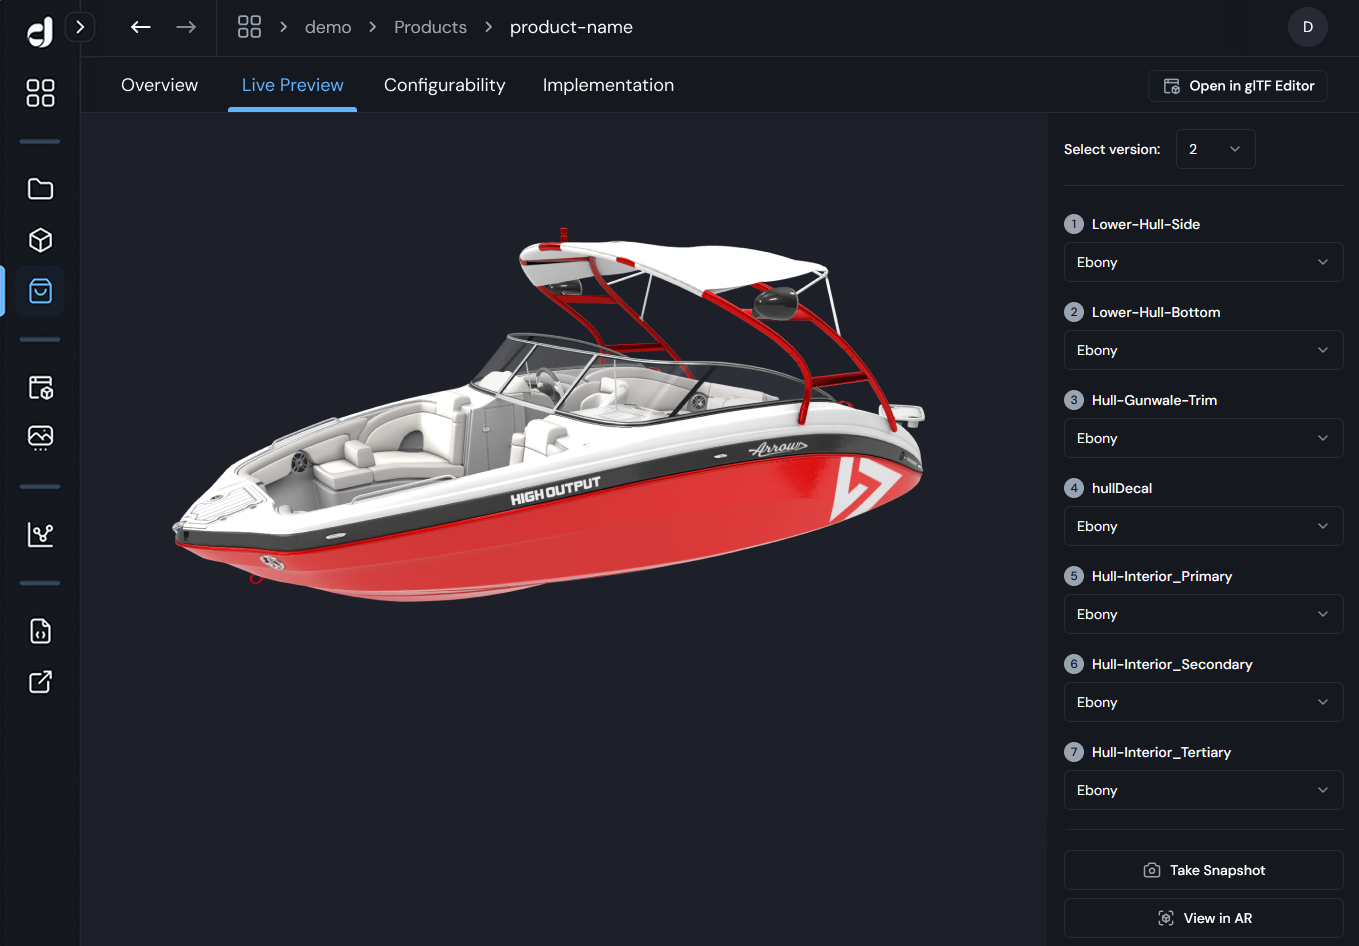Open the analytics chart icon
The image size is (1359, 946).
40,535
